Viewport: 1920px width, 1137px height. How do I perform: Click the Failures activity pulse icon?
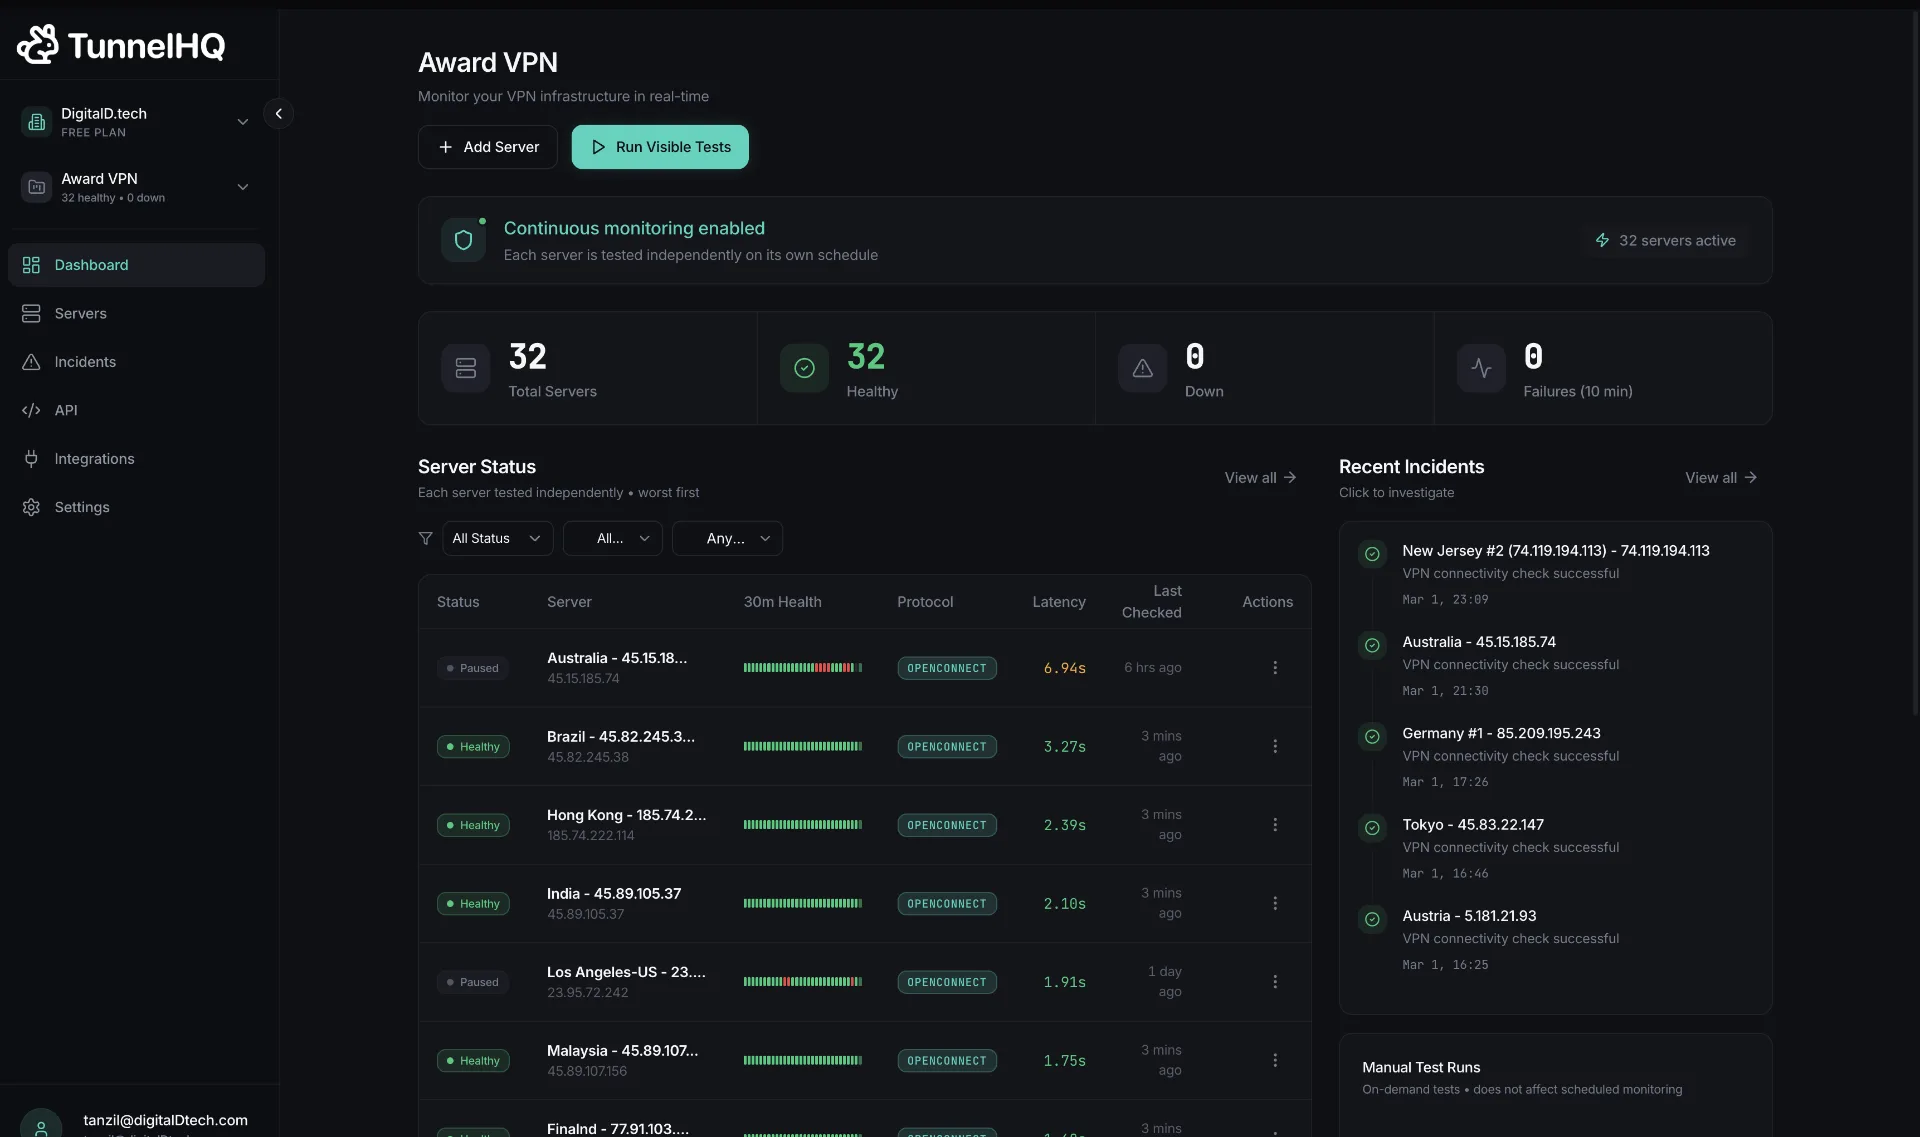pos(1481,368)
